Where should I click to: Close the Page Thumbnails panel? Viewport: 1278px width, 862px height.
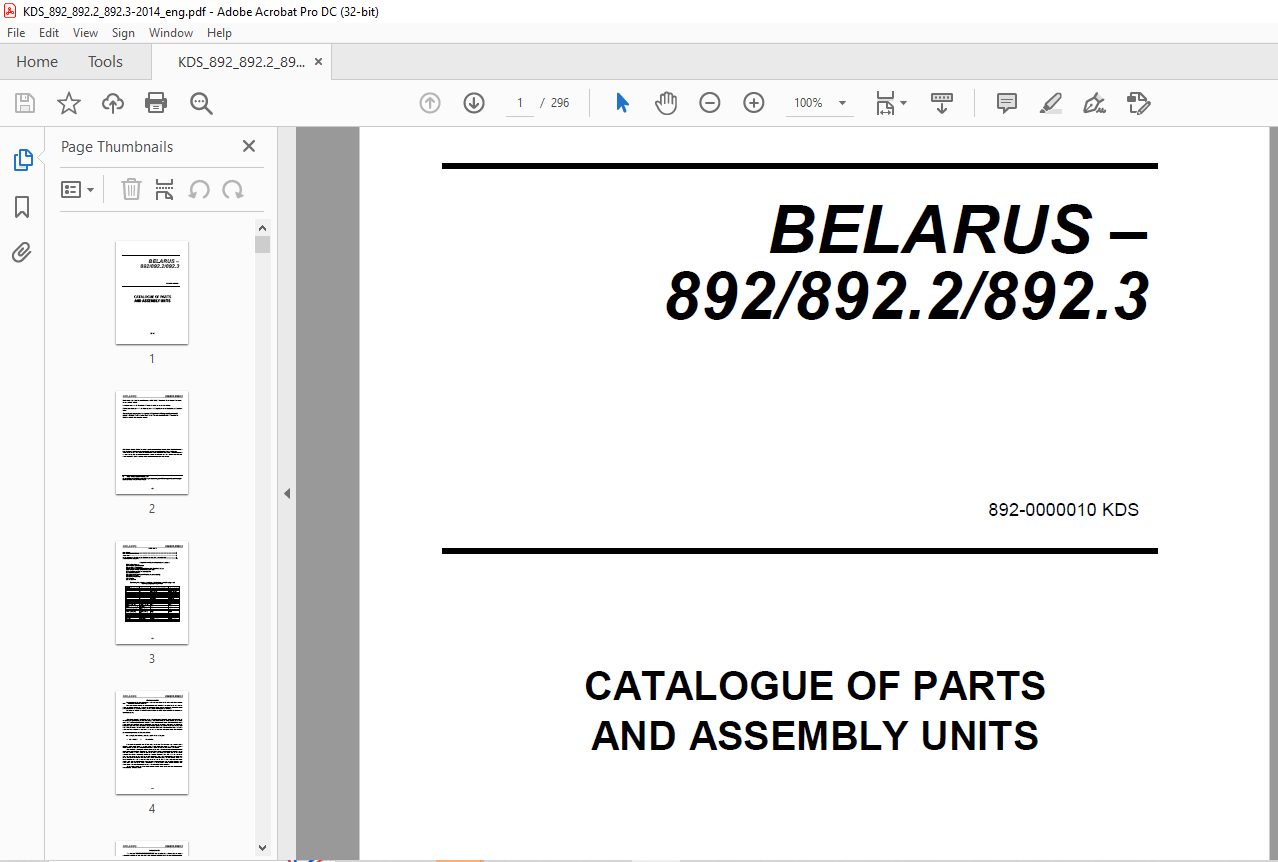(249, 146)
